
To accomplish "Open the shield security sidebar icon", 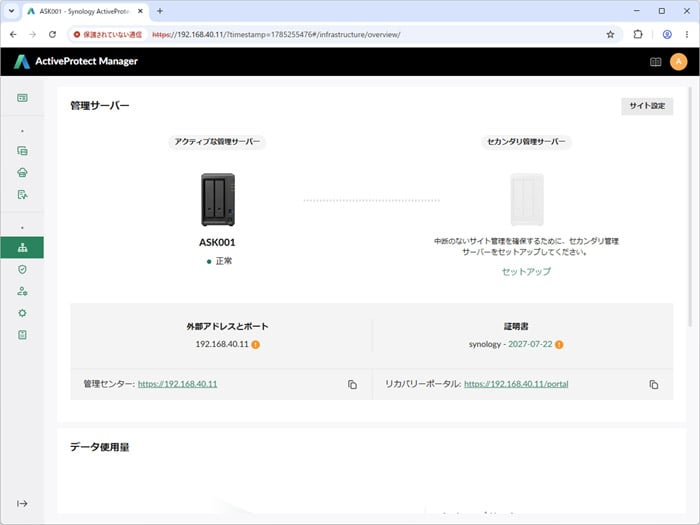I will click(22, 269).
